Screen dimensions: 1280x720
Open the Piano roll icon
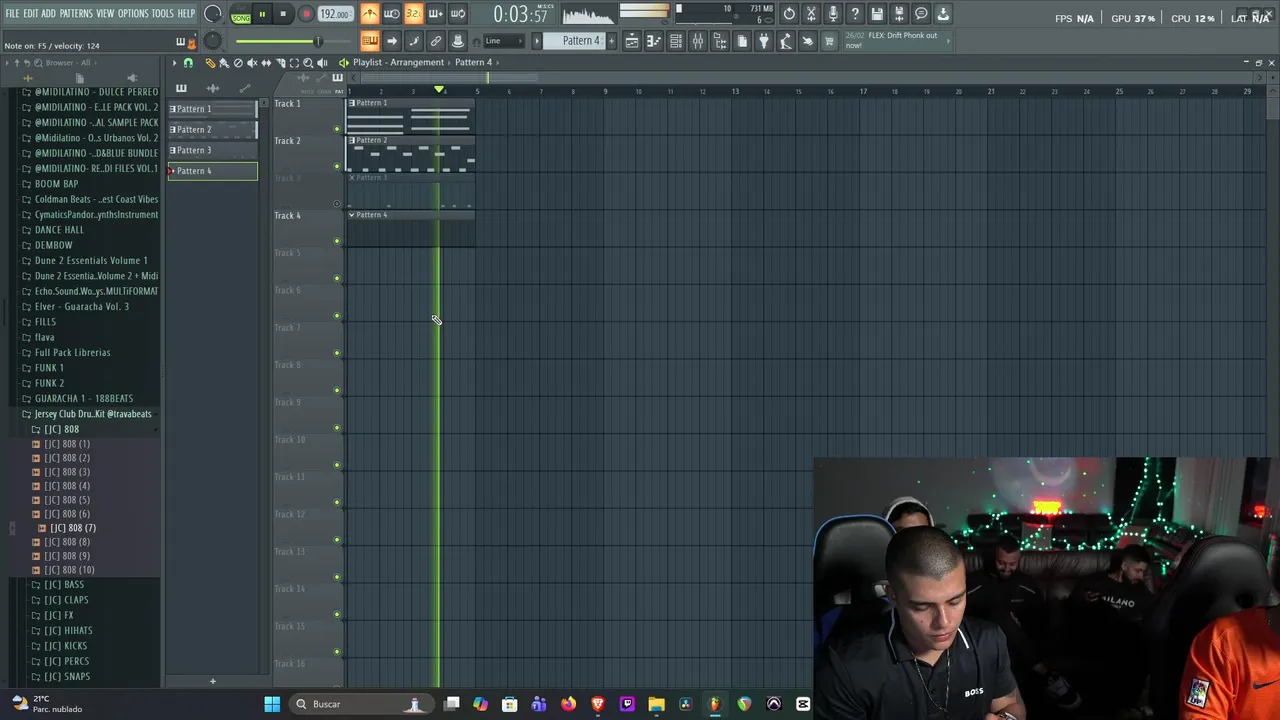pos(654,41)
